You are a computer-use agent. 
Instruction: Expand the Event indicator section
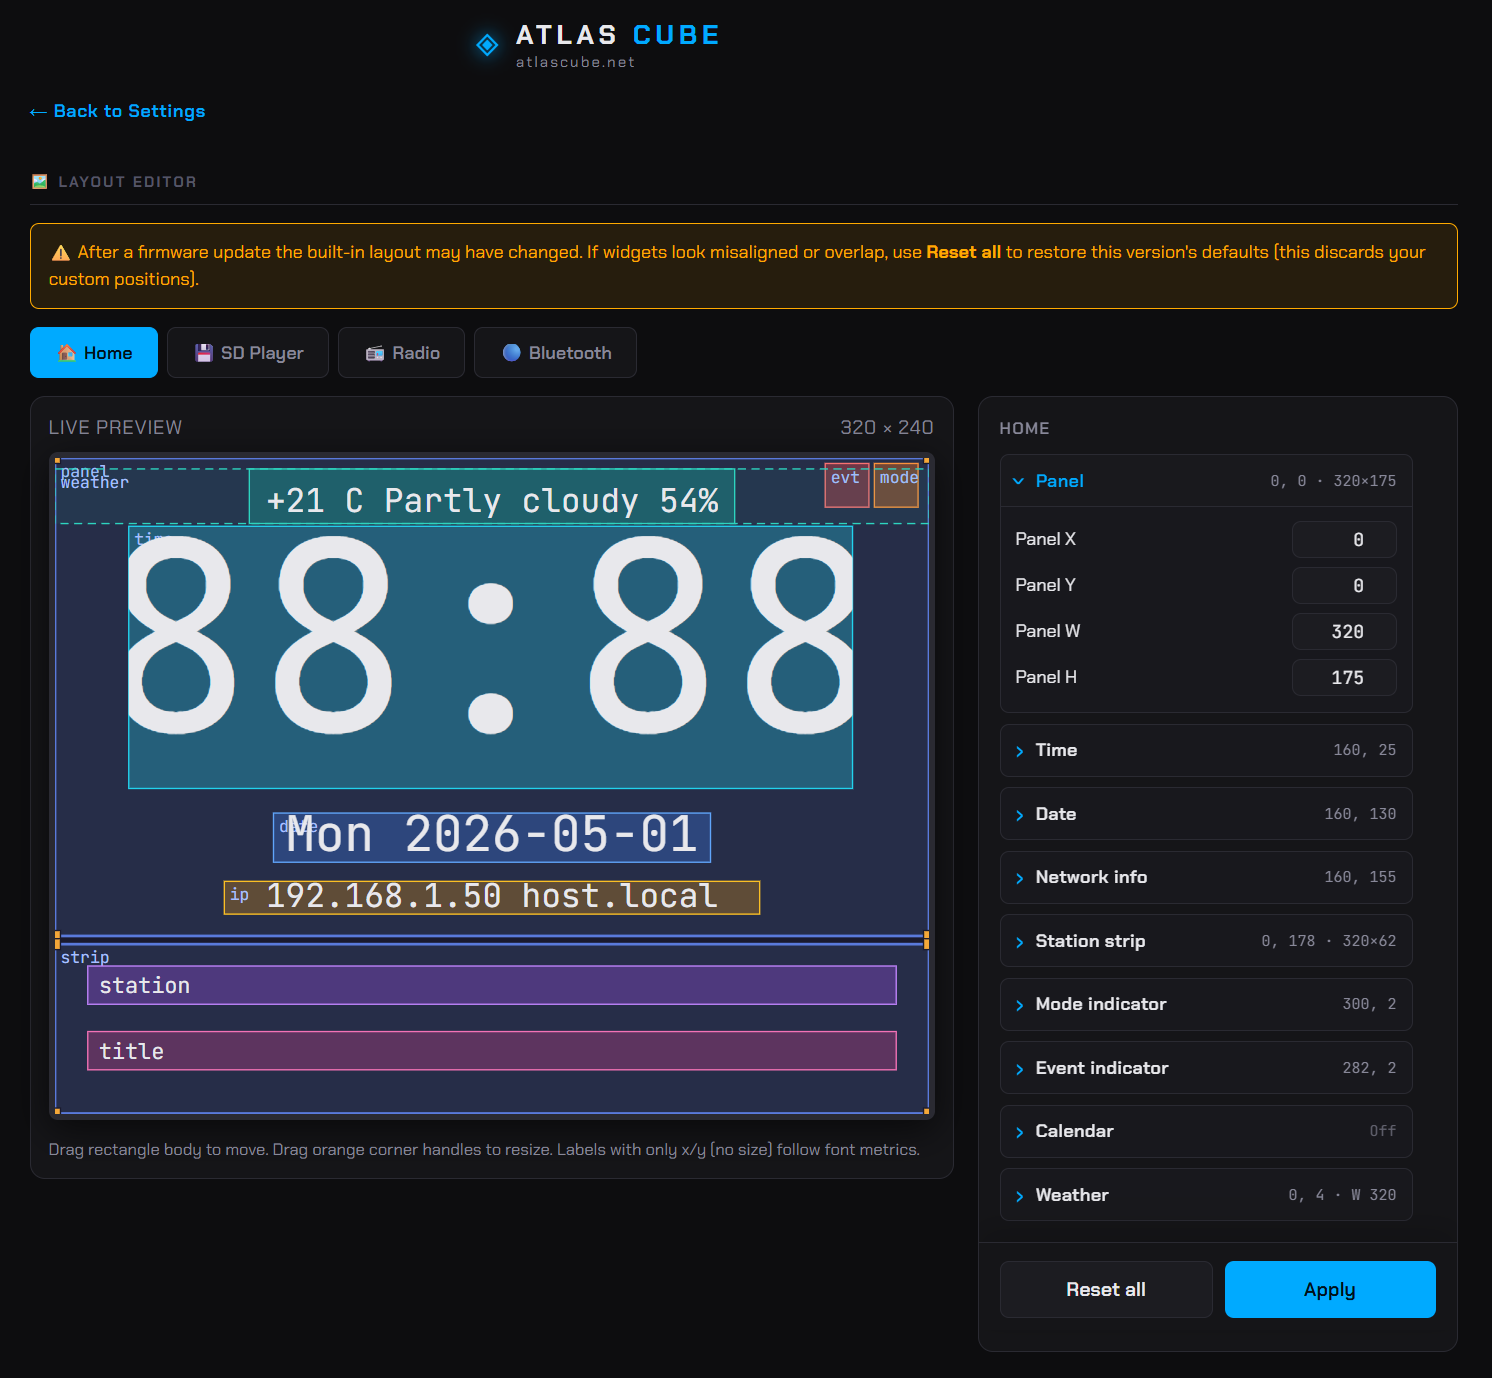tap(1206, 1068)
